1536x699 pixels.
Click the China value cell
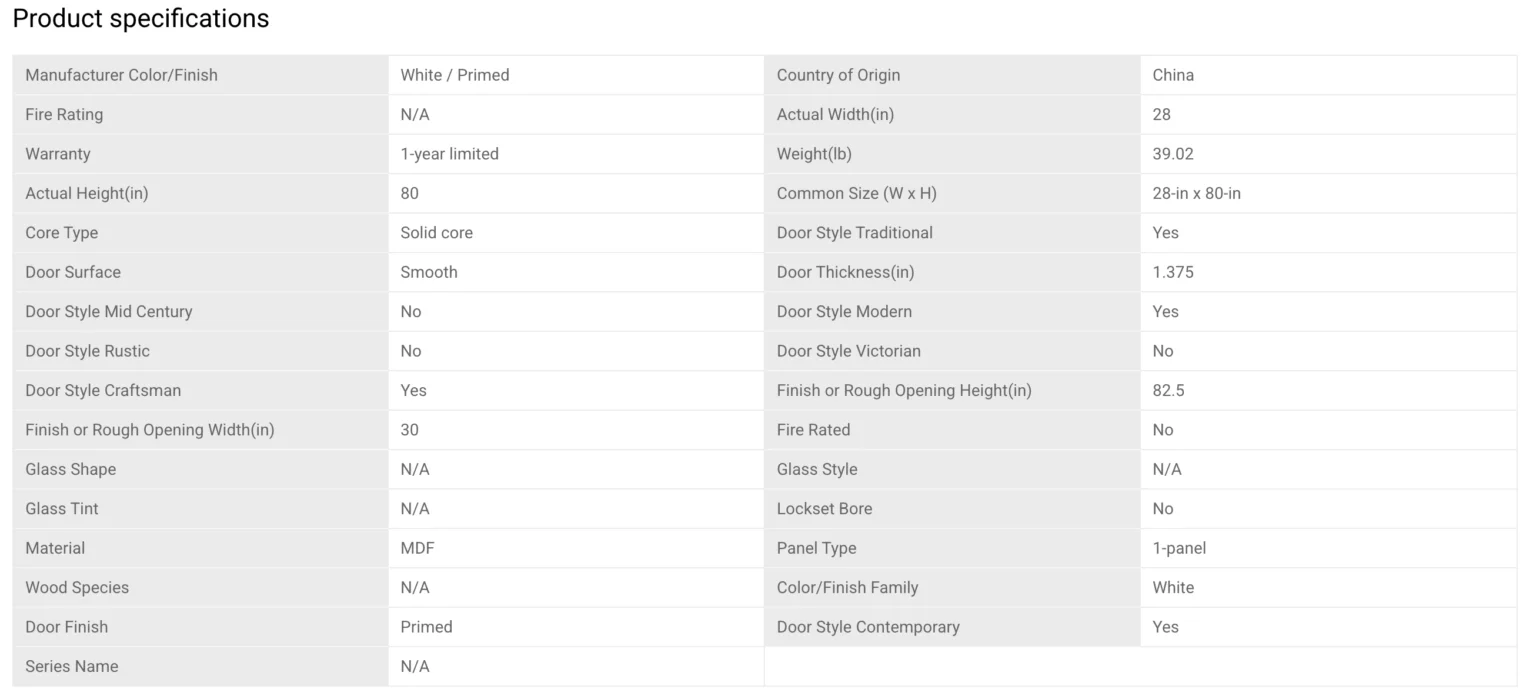pos(1173,75)
